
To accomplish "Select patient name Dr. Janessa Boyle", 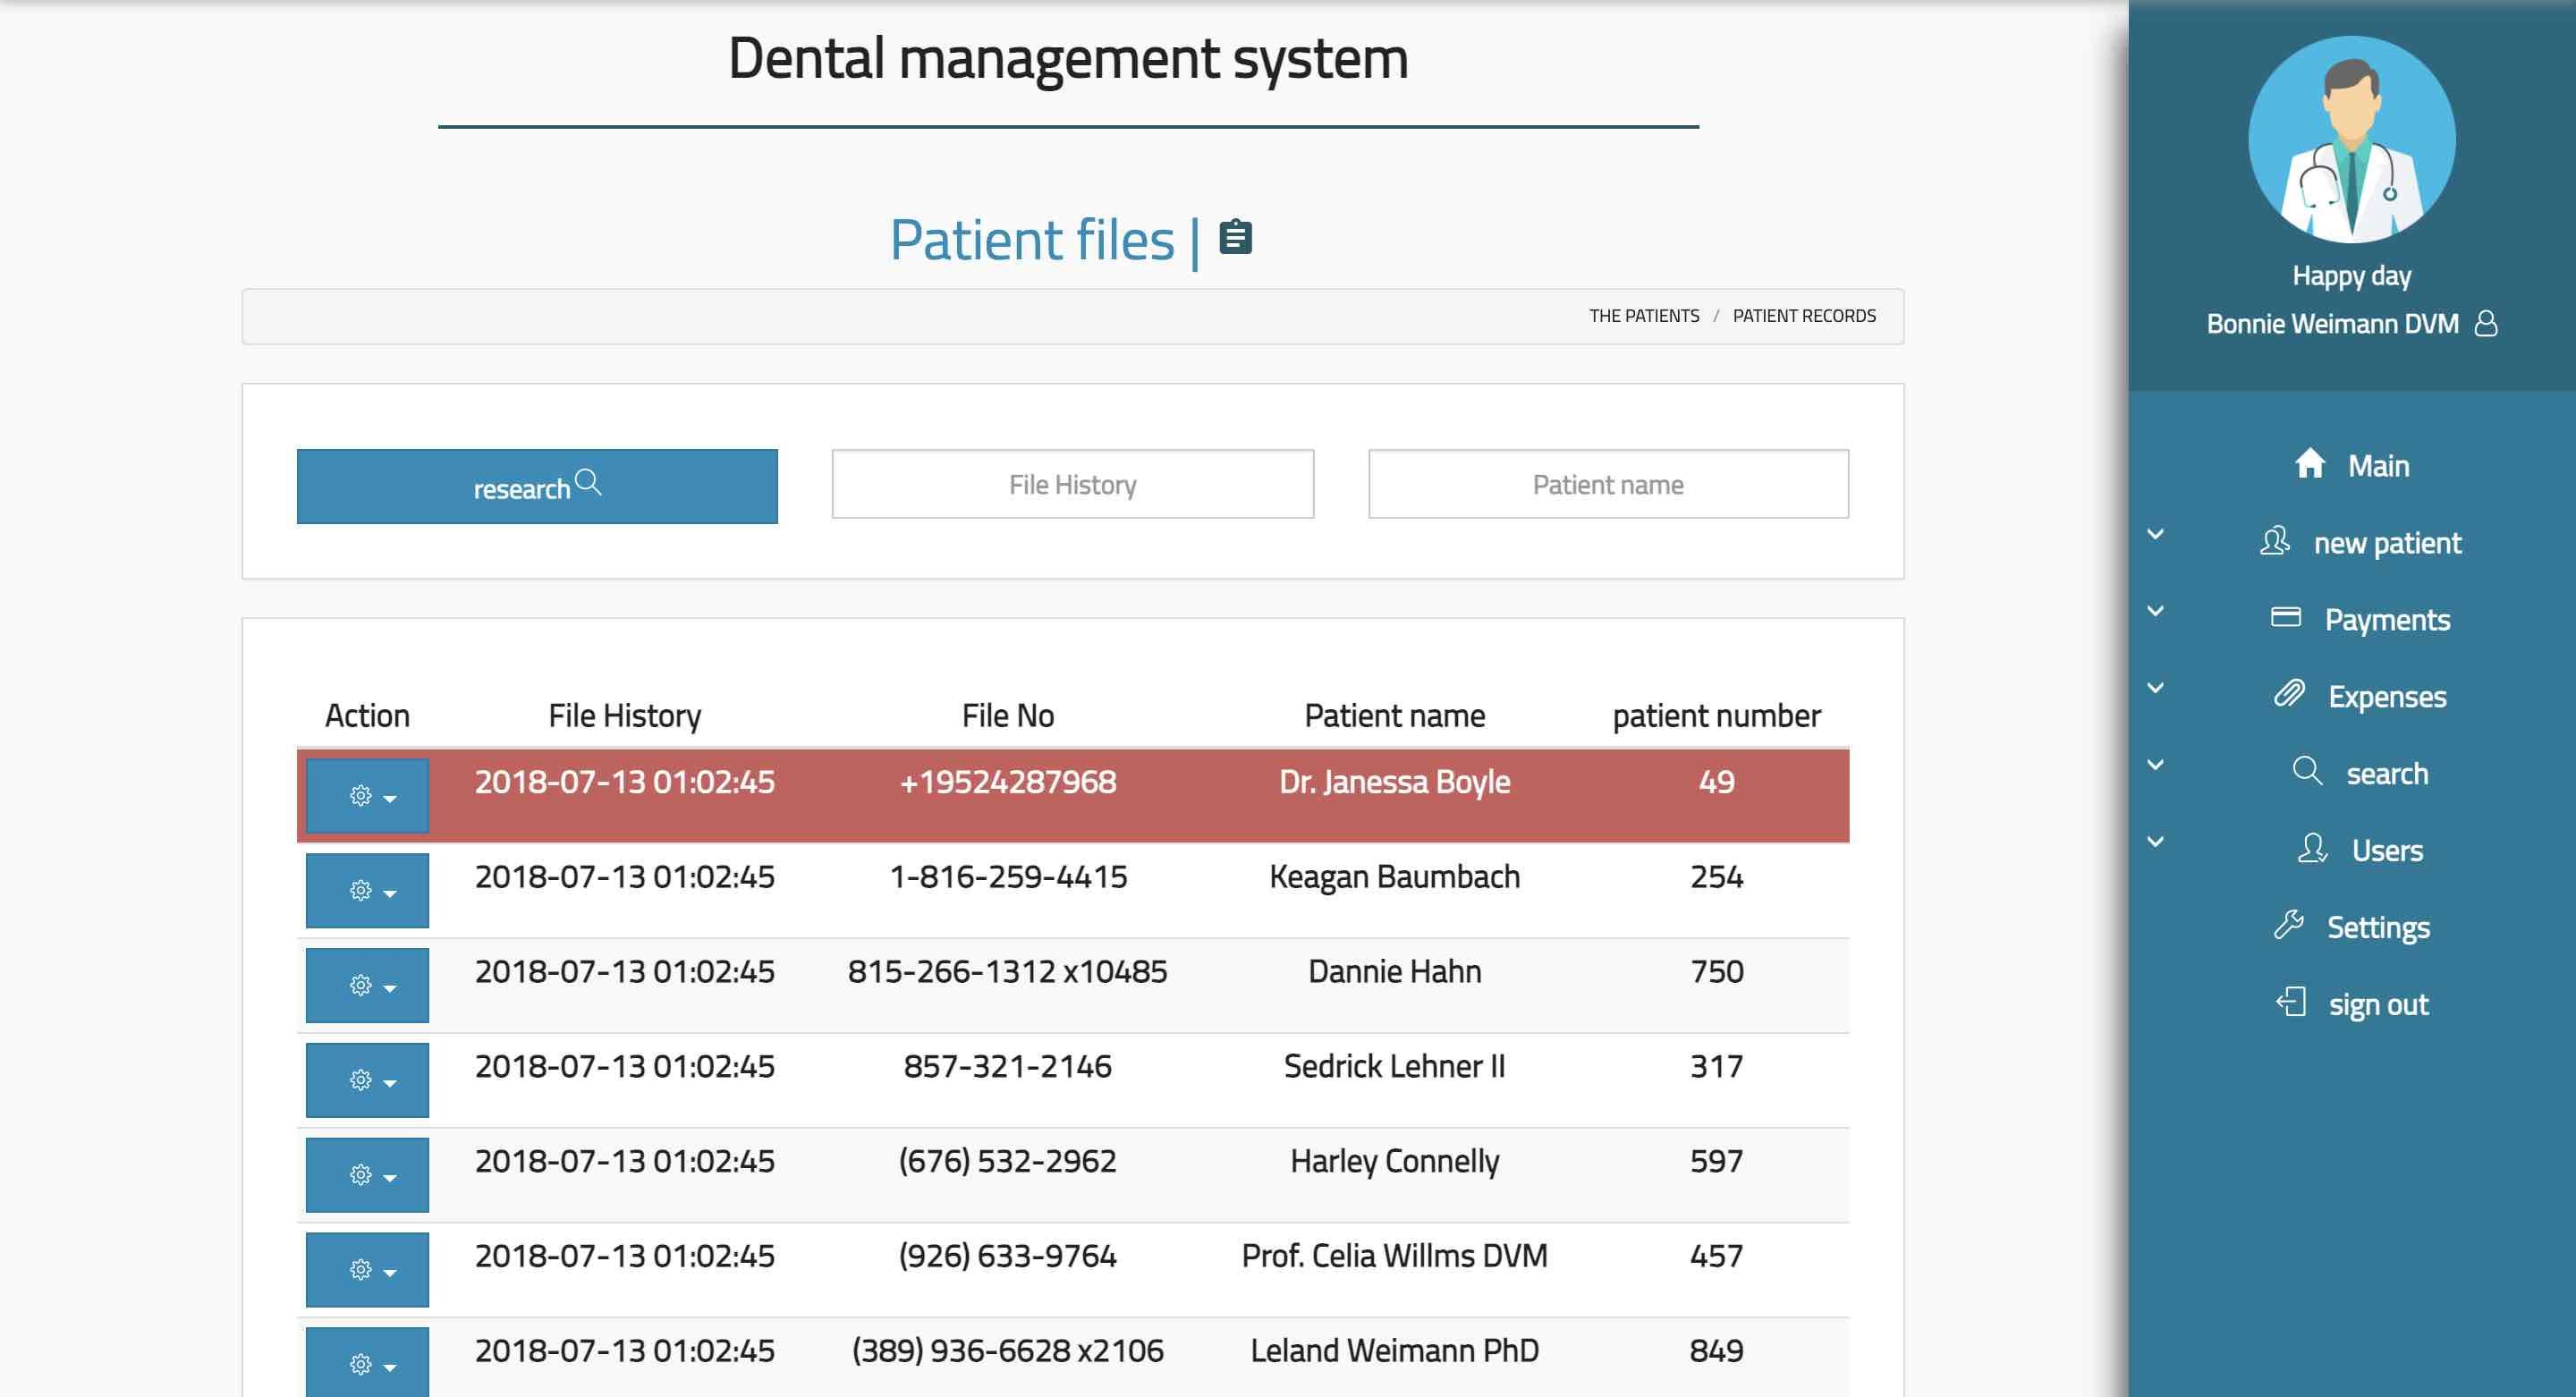I will (1395, 782).
